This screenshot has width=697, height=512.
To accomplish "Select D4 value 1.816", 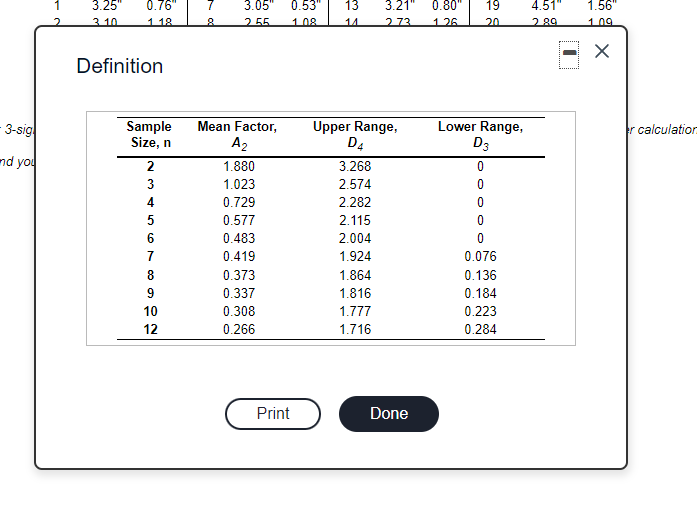I will click(355, 293).
